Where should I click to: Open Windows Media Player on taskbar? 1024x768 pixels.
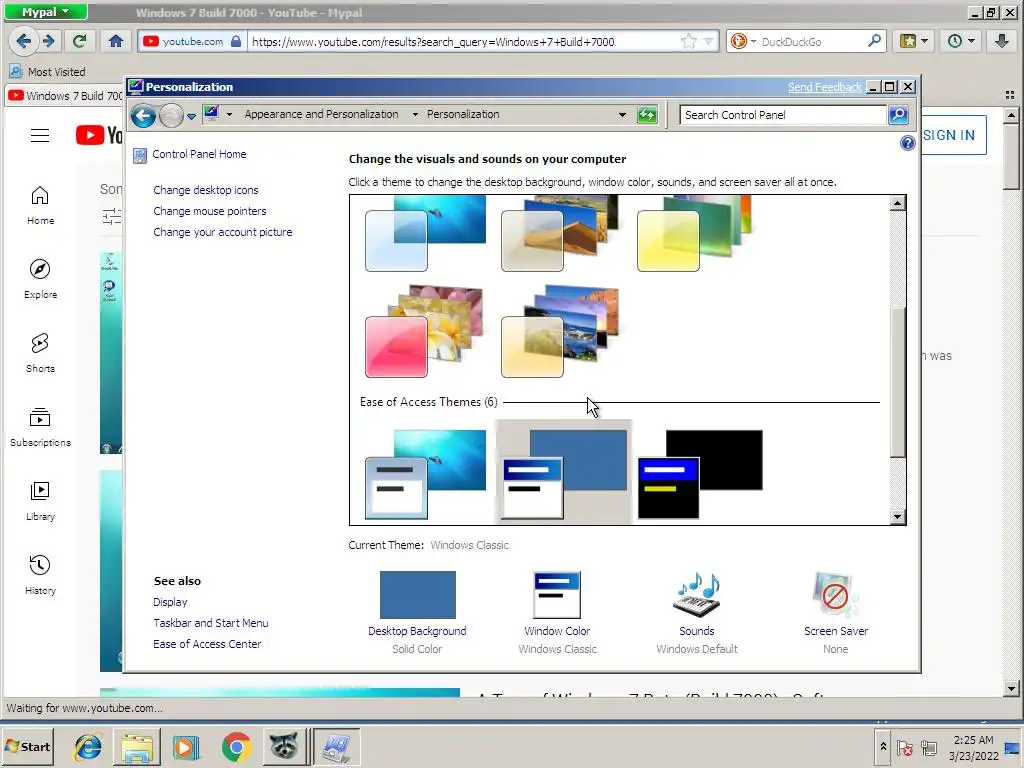pos(186,746)
